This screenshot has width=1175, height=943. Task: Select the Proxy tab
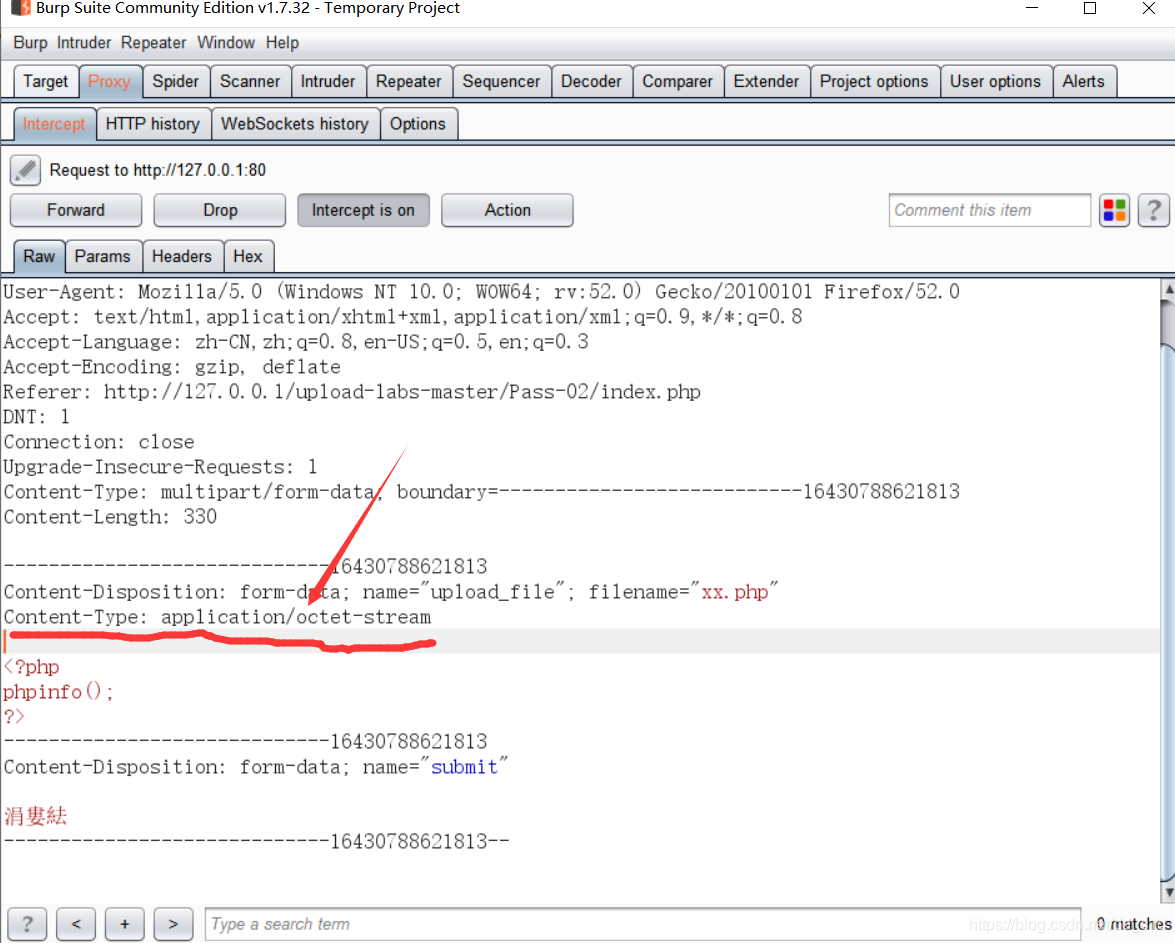click(109, 81)
